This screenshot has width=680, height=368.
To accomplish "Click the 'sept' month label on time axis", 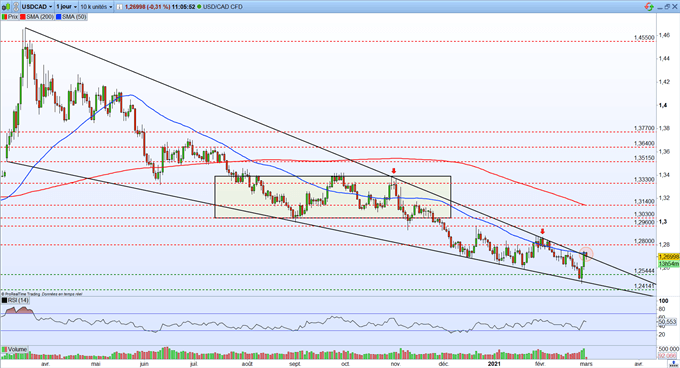I will tap(295, 364).
